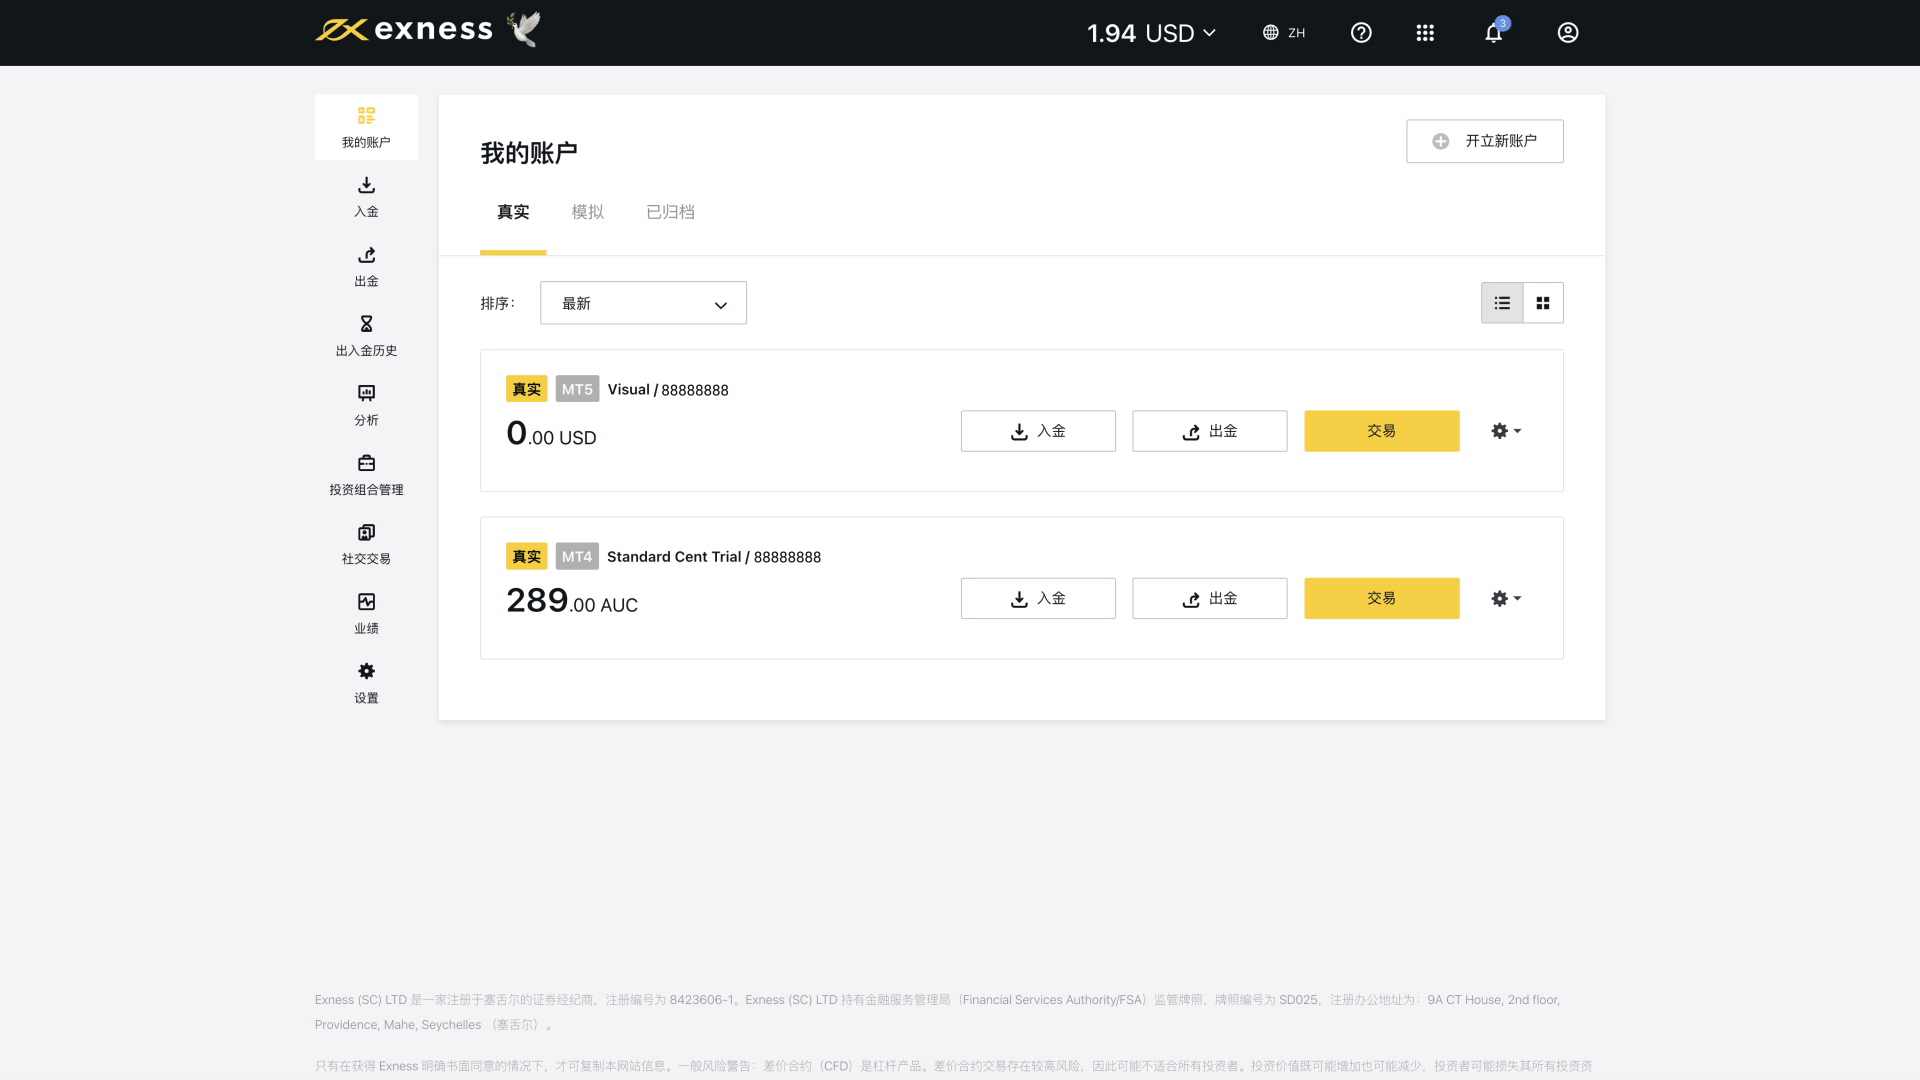Open the help question mark icon
Screen dimensions: 1920x1080
point(1361,33)
